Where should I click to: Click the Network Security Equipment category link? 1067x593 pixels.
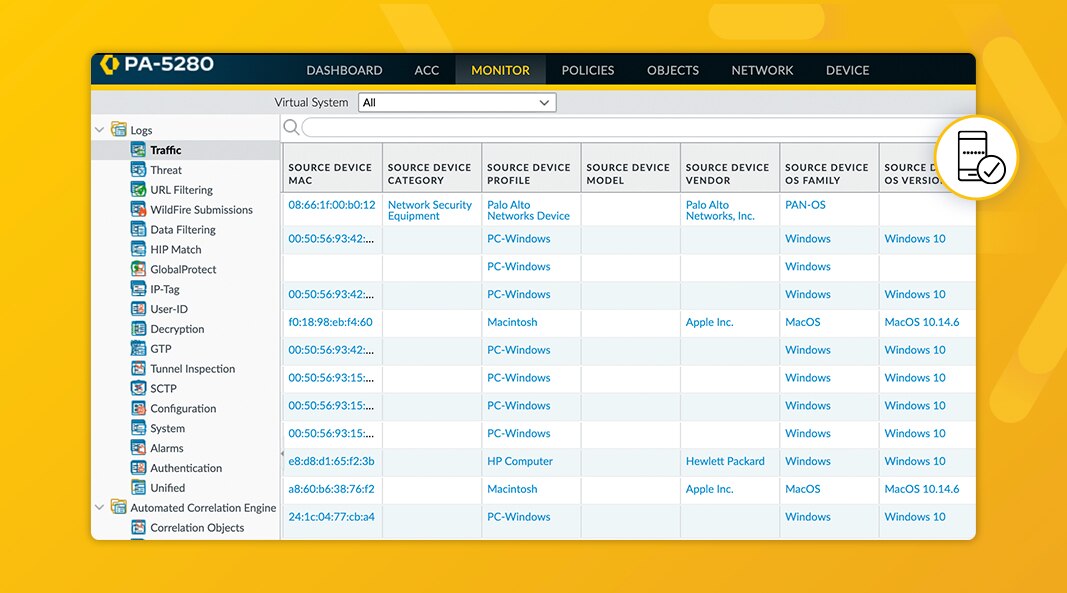point(429,210)
